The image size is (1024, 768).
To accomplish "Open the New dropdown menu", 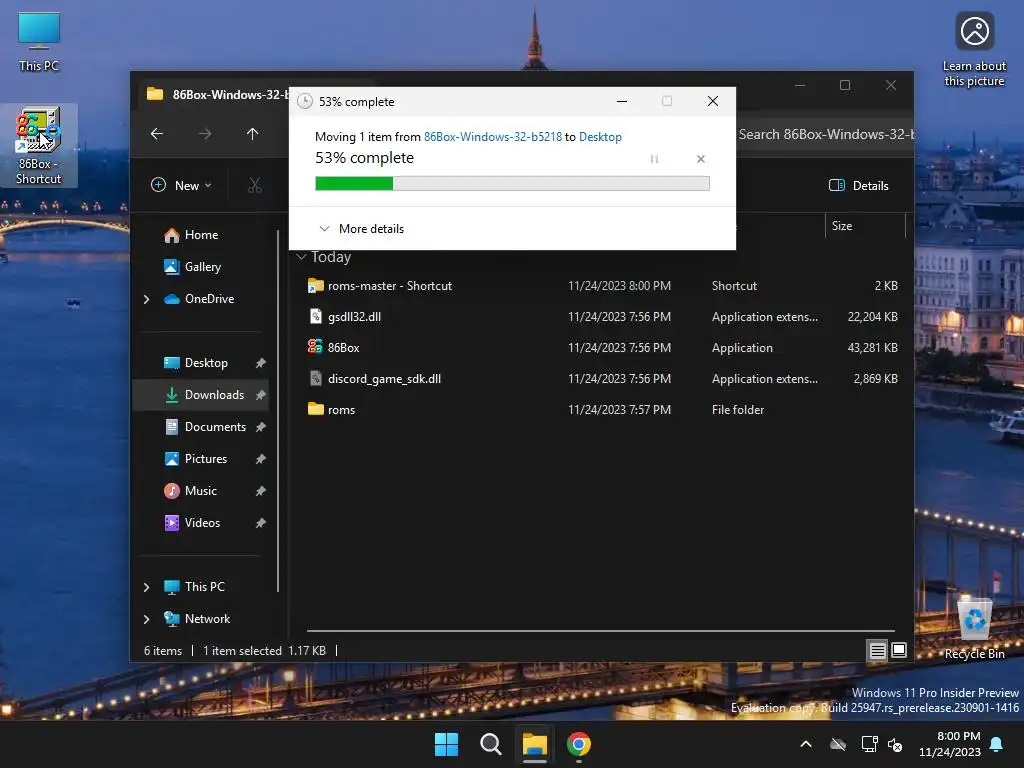I will click(x=182, y=185).
